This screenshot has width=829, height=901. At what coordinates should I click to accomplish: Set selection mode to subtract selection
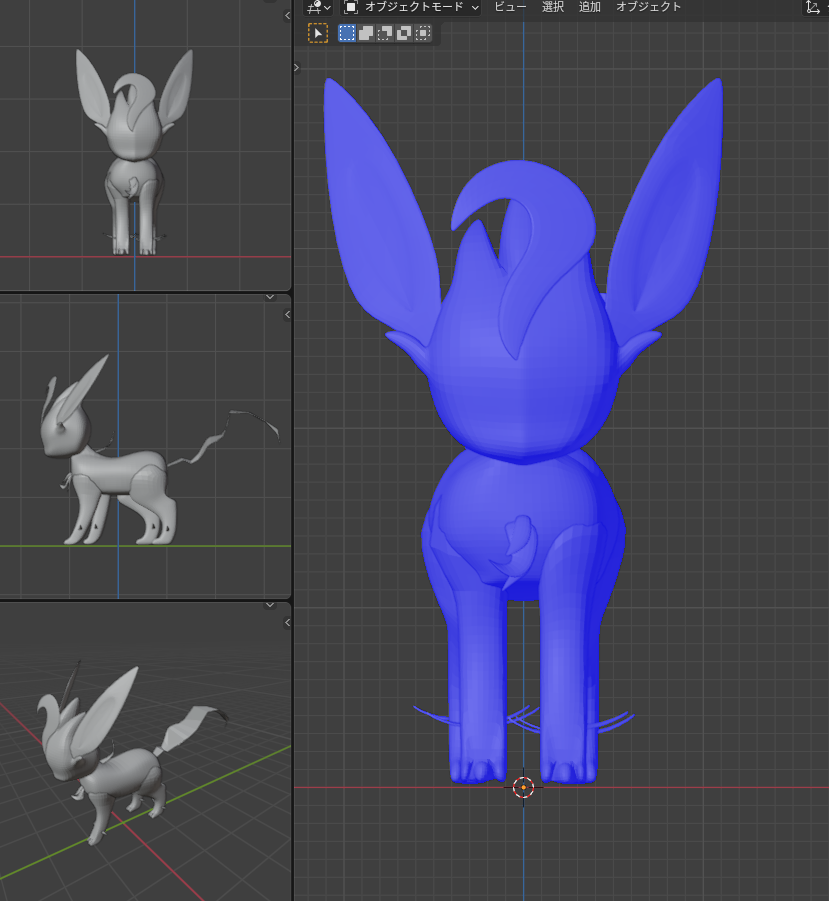point(385,33)
